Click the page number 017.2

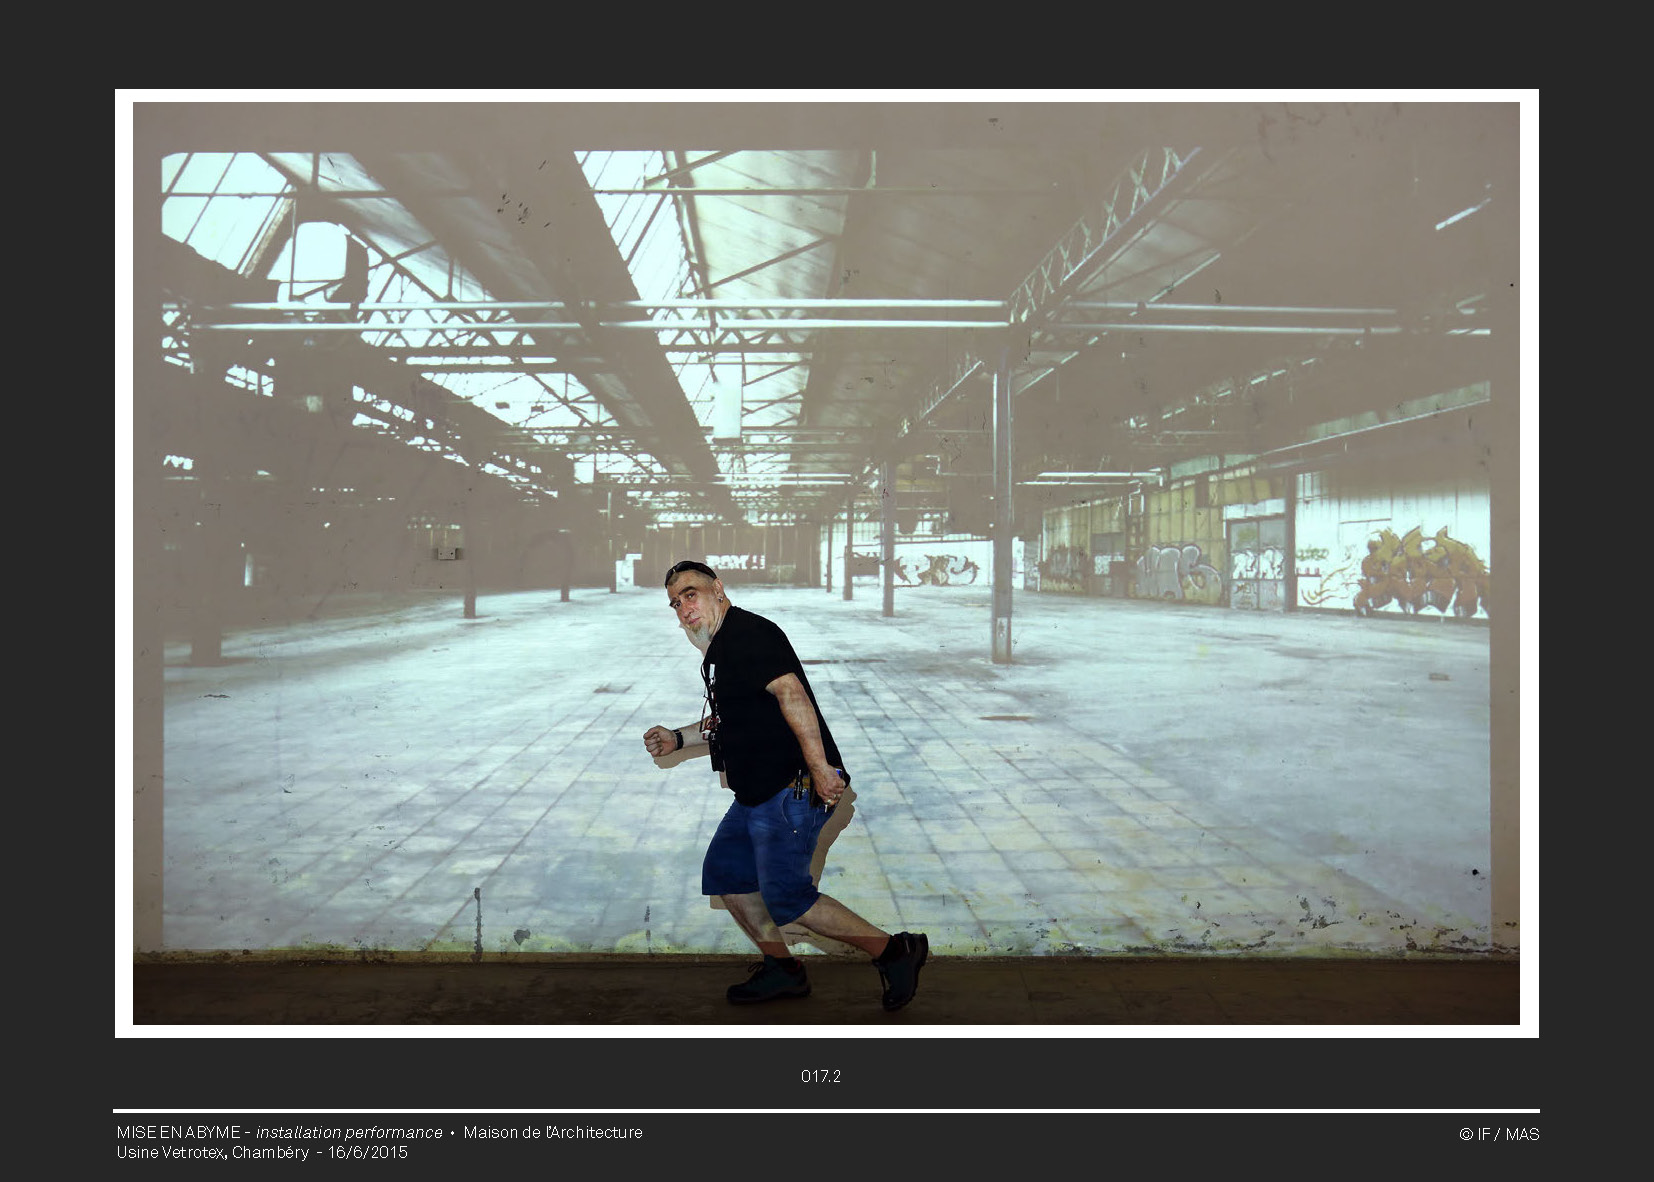coord(820,1076)
